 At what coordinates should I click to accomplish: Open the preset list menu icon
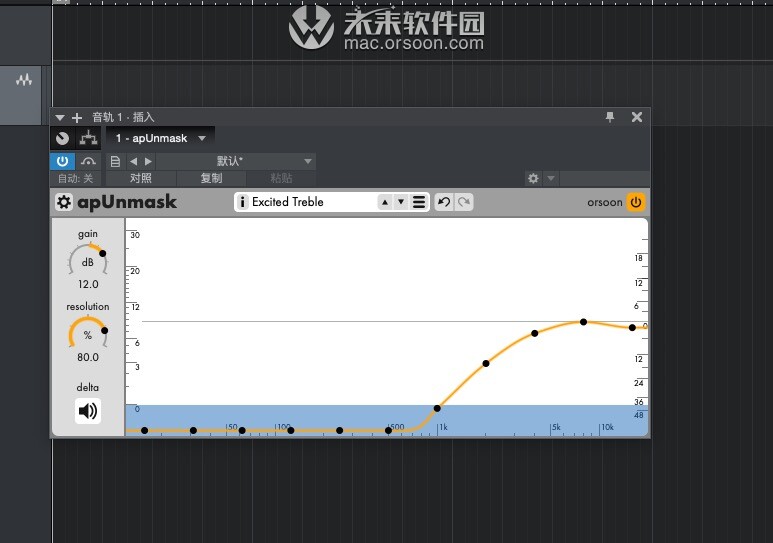click(x=419, y=202)
